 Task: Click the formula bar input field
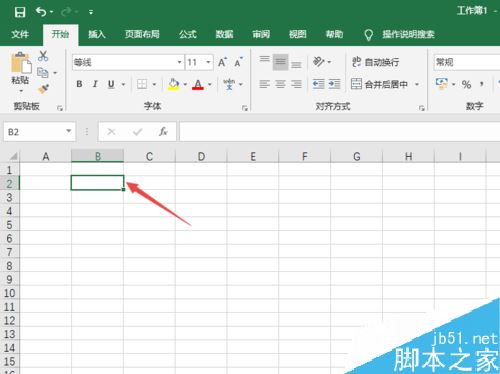click(340, 132)
